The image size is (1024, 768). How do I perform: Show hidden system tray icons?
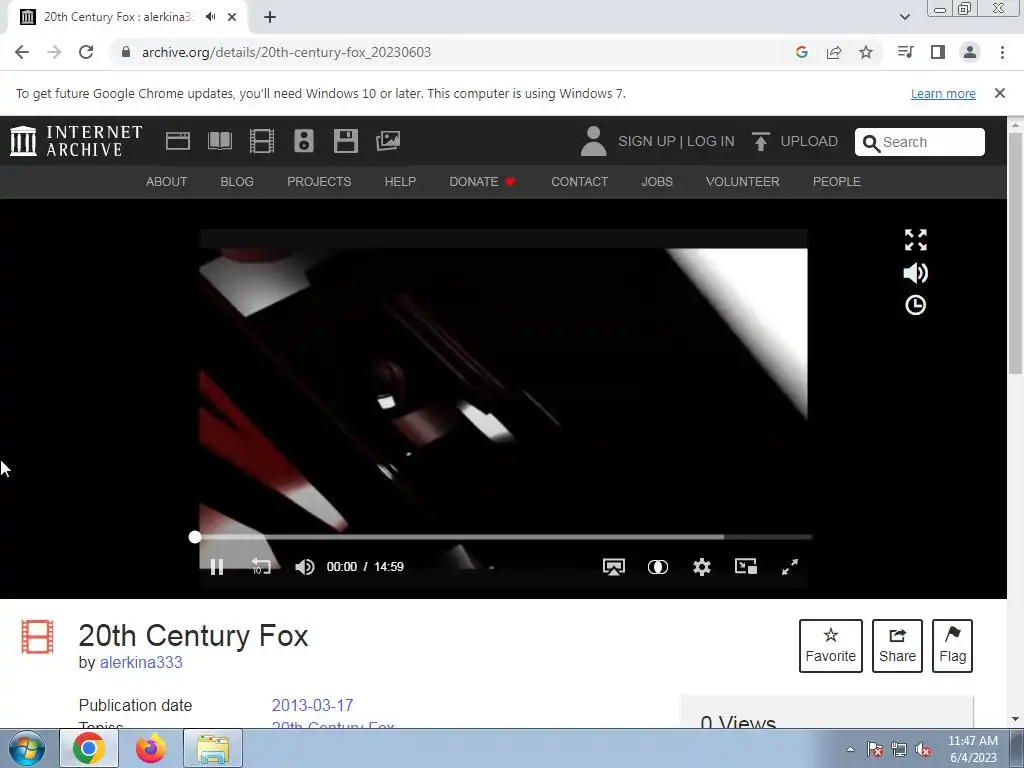850,749
